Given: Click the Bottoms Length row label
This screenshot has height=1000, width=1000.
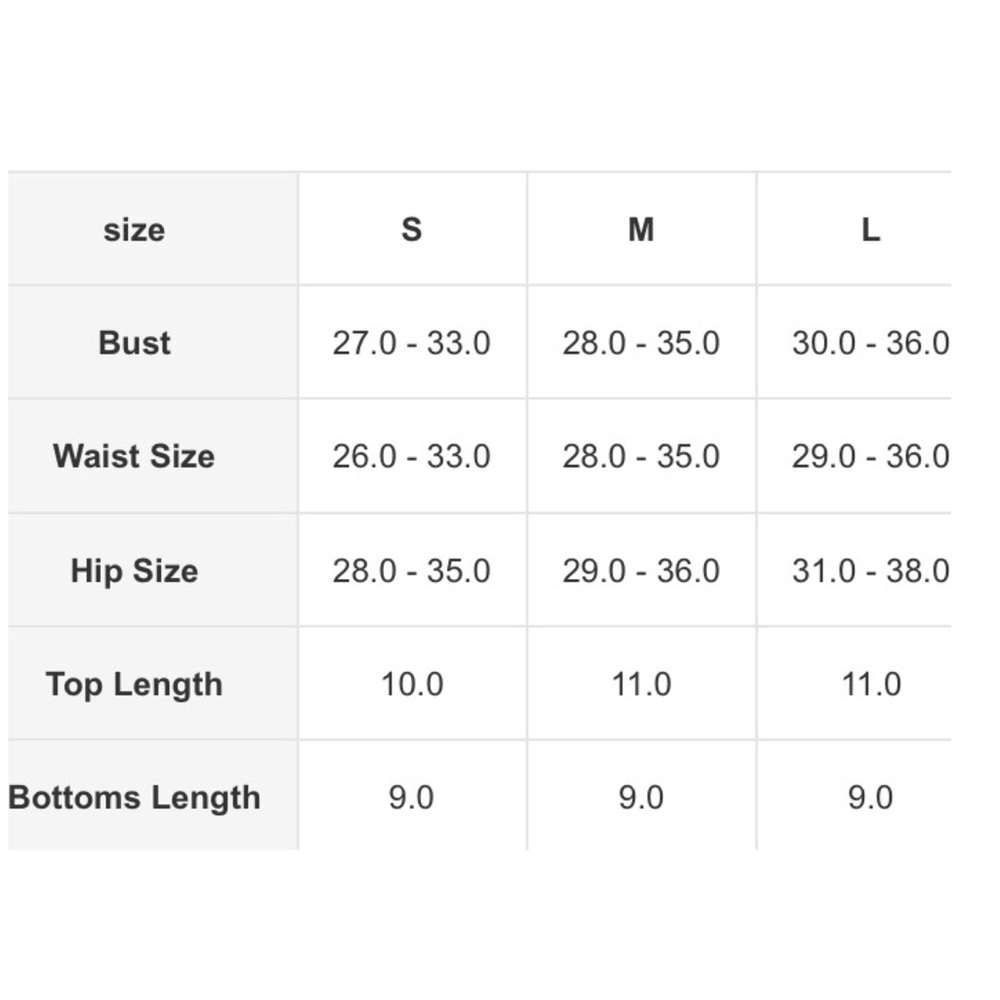Looking at the screenshot, I should point(134,798).
